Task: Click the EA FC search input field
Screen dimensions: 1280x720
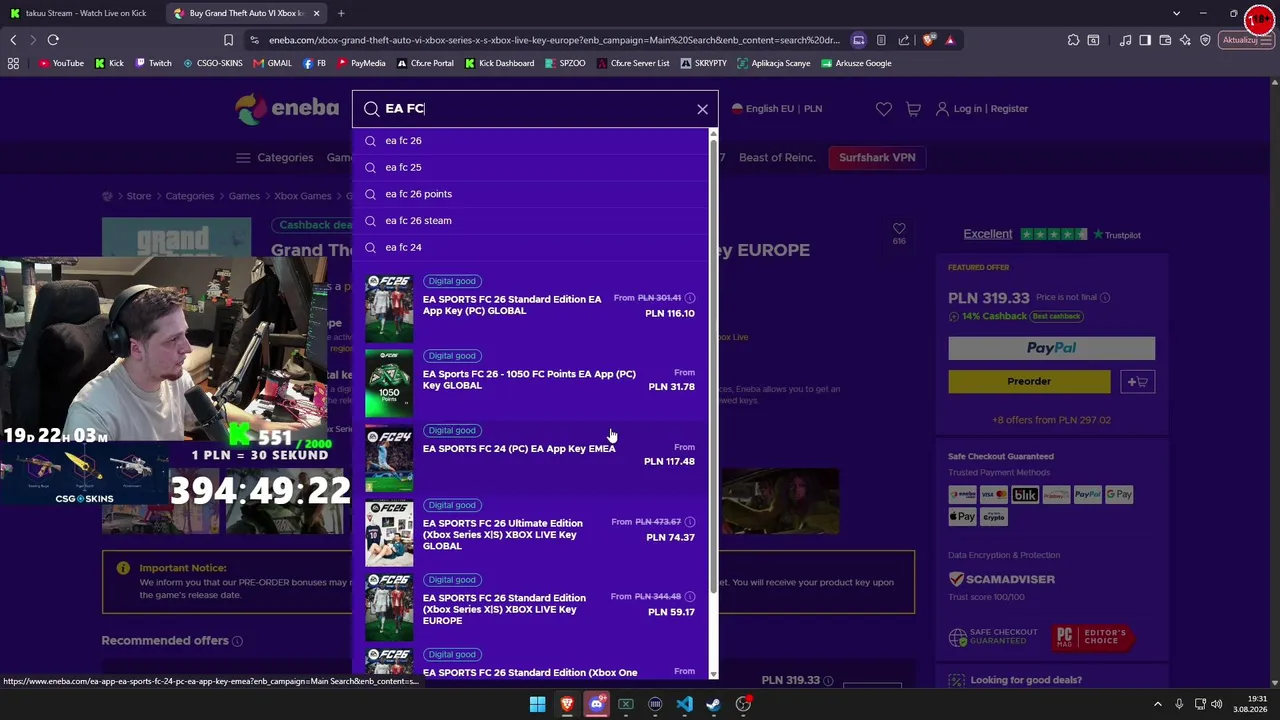Action: pyautogui.click(x=535, y=109)
